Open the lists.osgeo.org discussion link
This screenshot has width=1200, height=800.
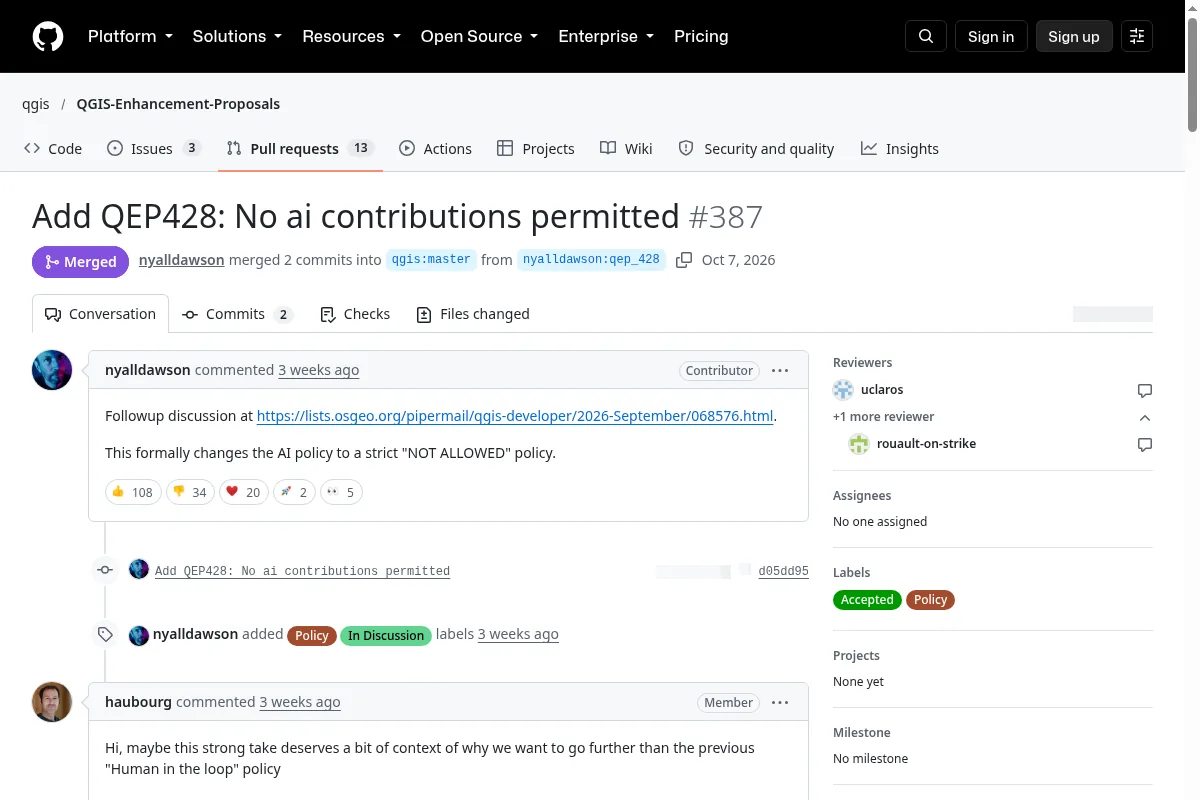click(515, 416)
